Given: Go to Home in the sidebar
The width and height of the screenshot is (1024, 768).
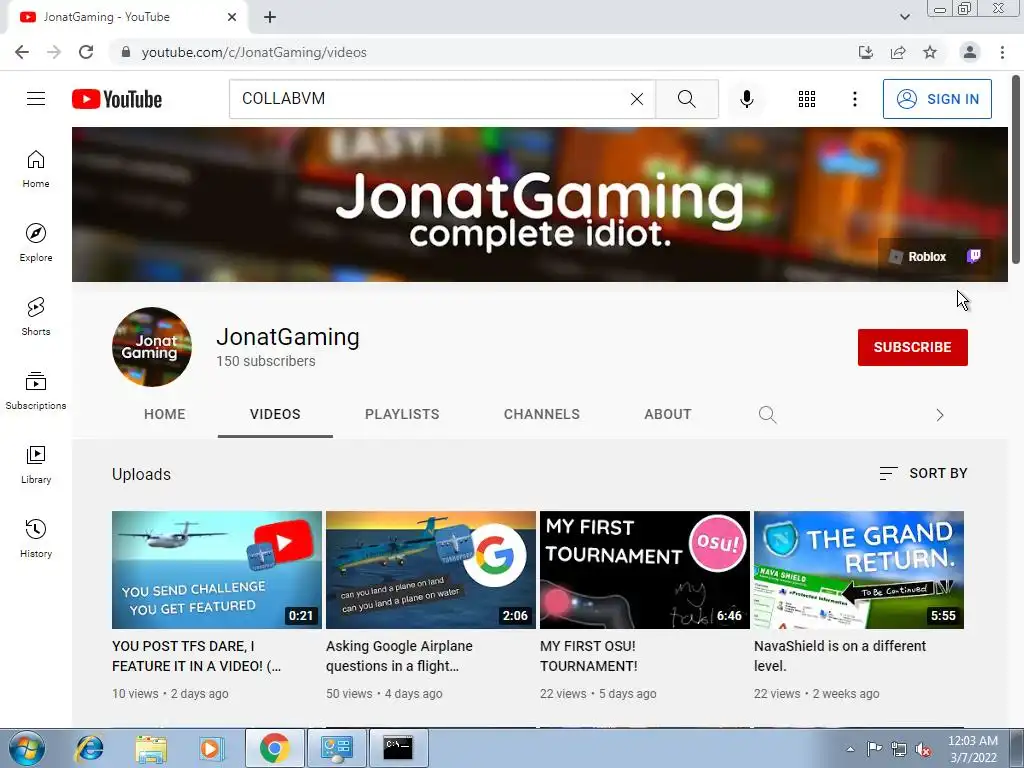Looking at the screenshot, I should tap(36, 168).
